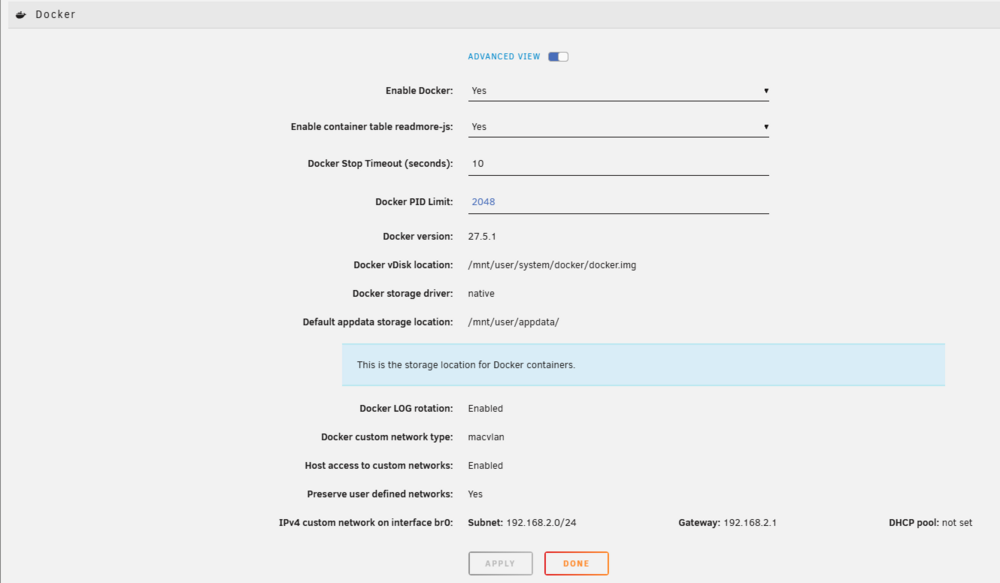This screenshot has width=1000, height=583.
Task: Click the custom network type value macvlan
Action: [486, 437]
